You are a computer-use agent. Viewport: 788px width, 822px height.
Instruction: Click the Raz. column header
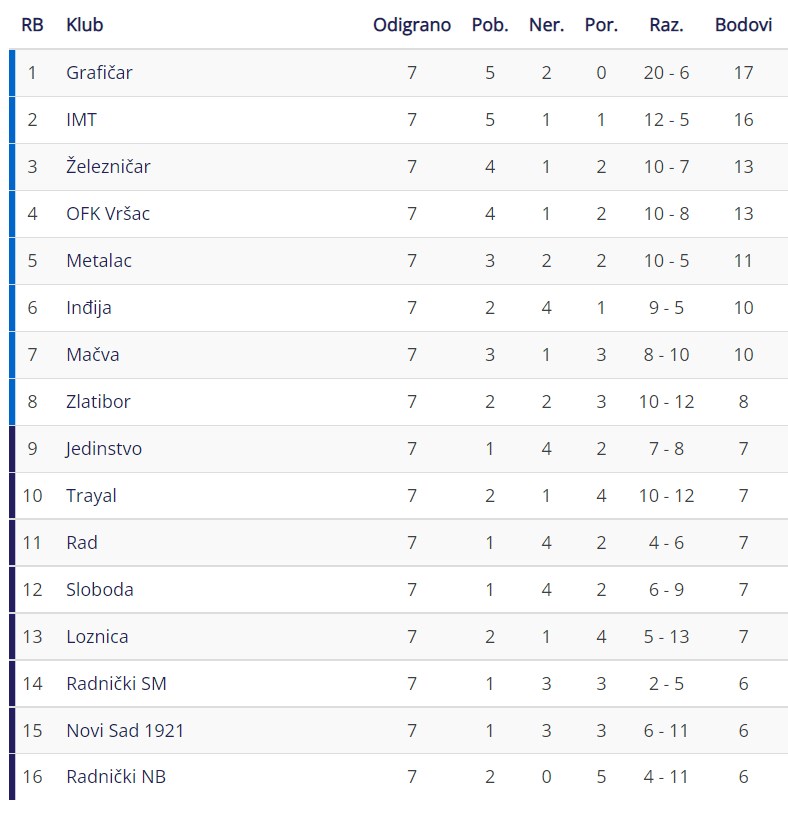(666, 25)
